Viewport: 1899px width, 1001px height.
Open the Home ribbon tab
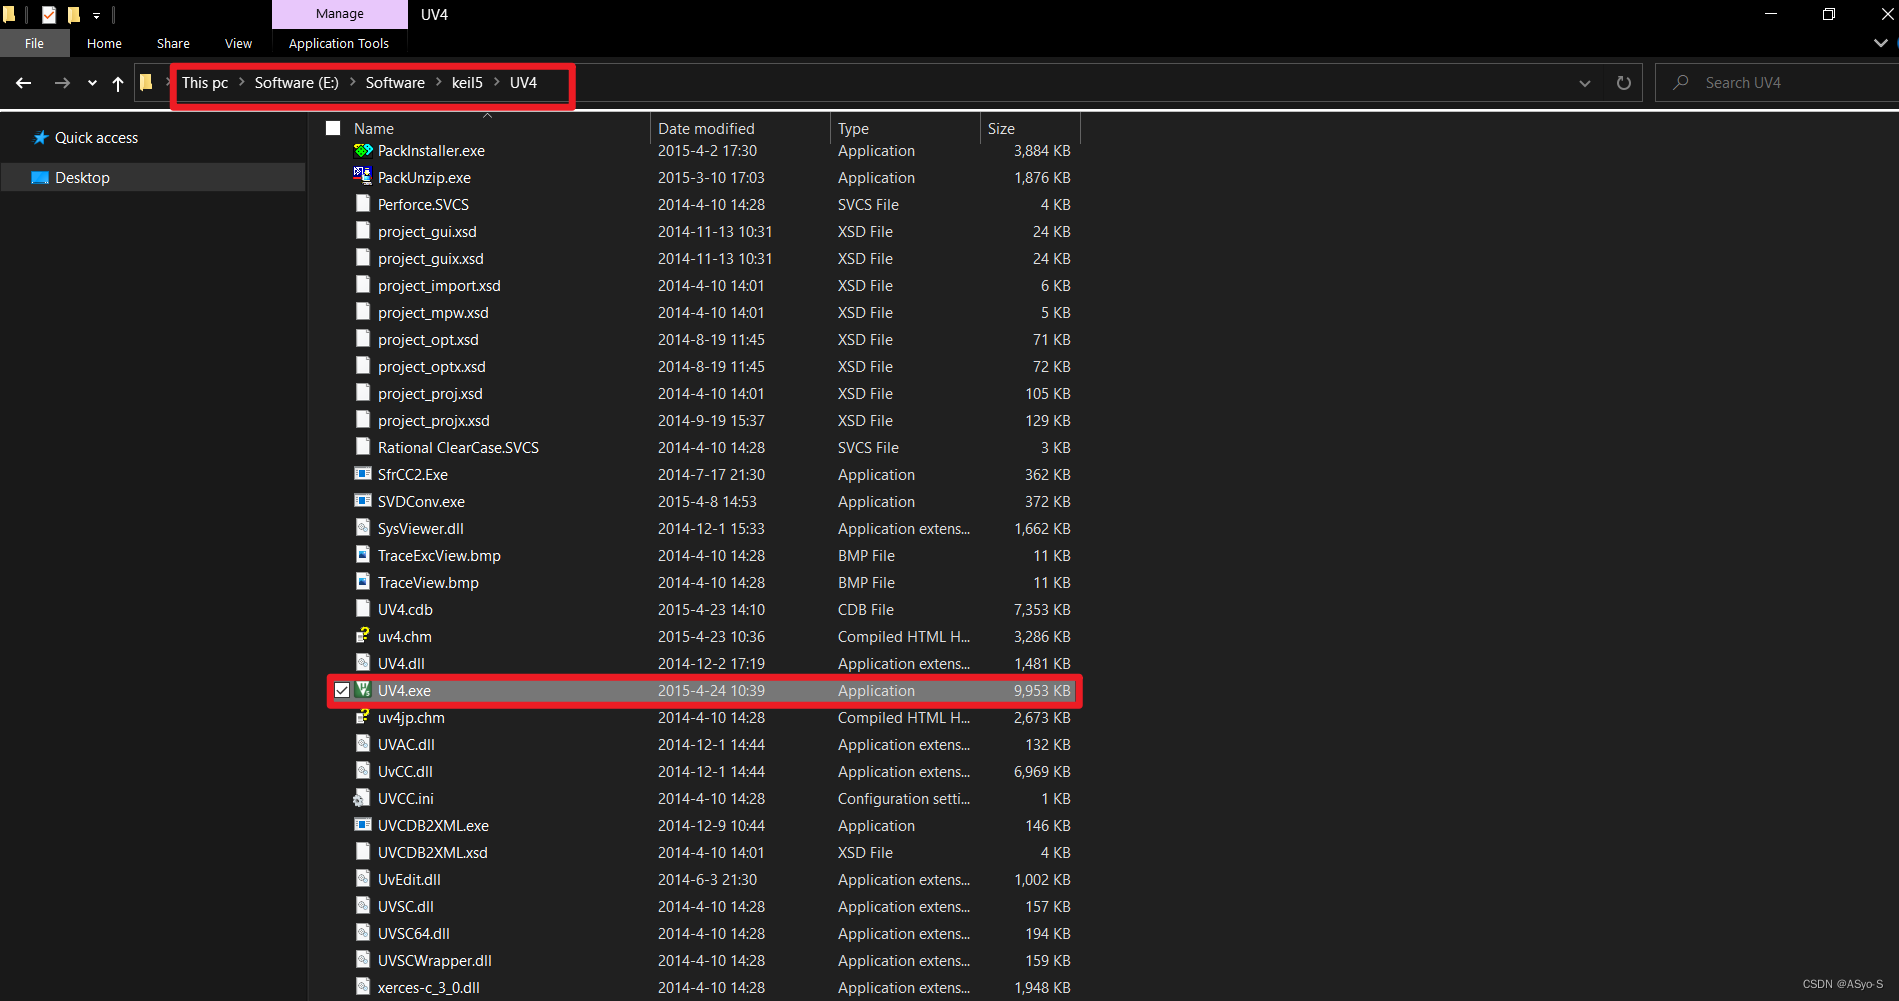(x=104, y=43)
